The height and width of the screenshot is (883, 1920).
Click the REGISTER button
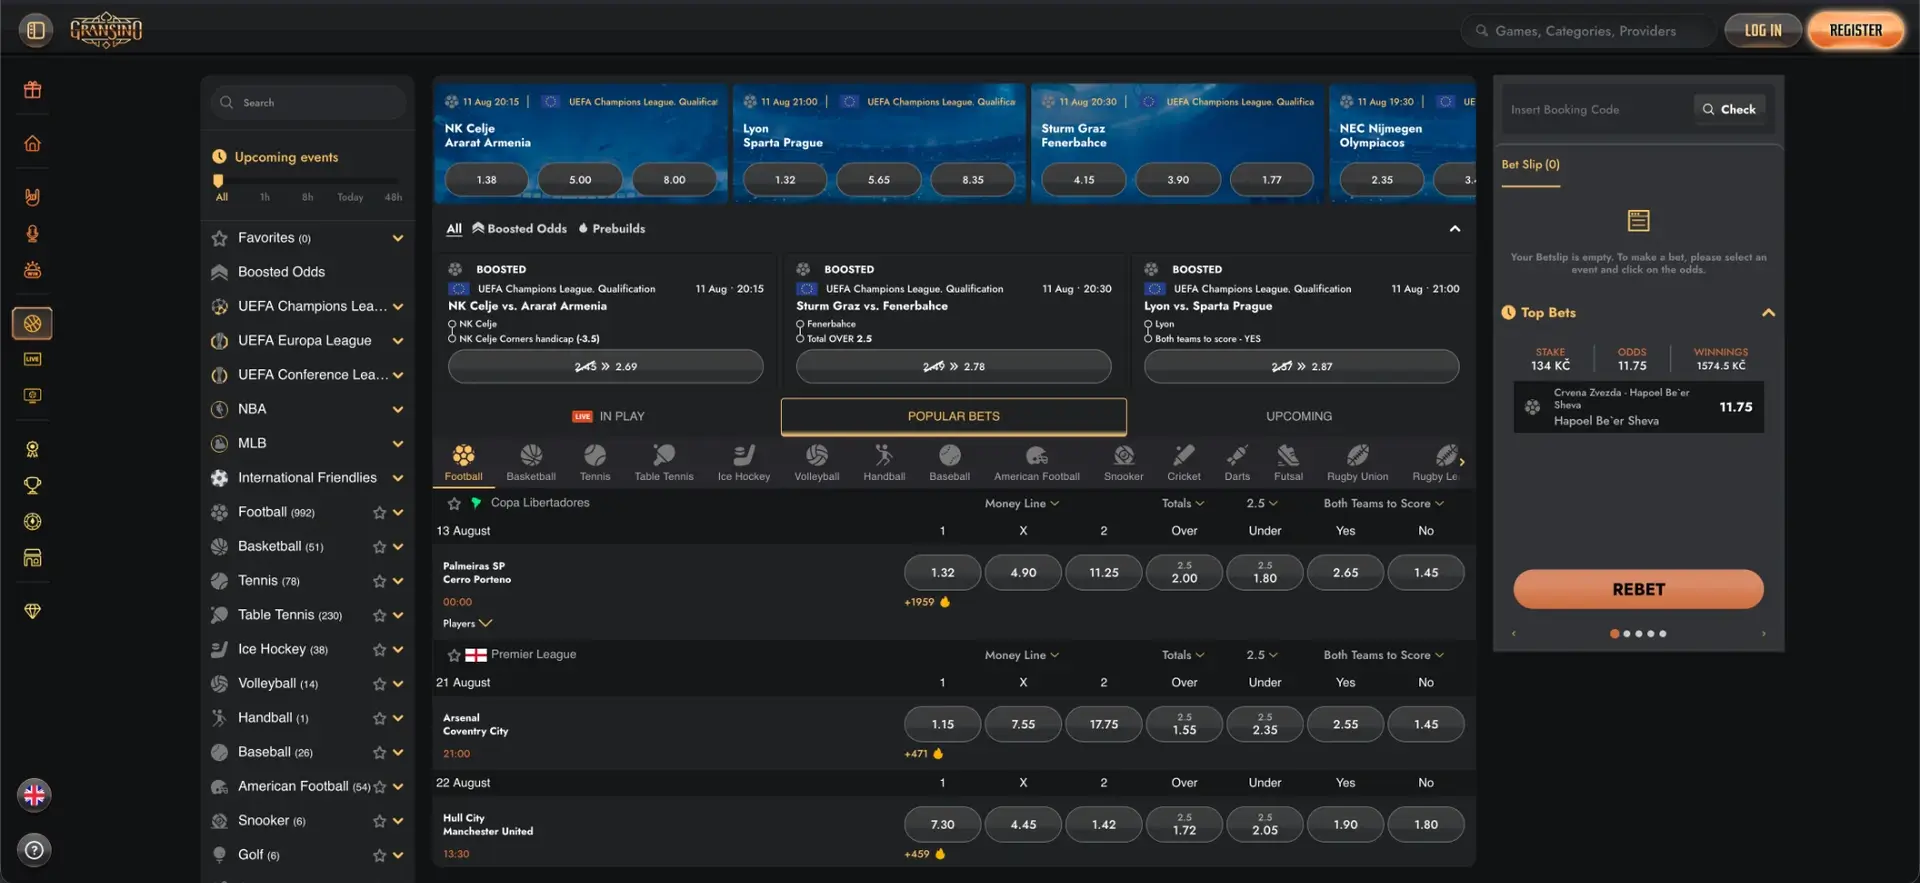[1856, 30]
